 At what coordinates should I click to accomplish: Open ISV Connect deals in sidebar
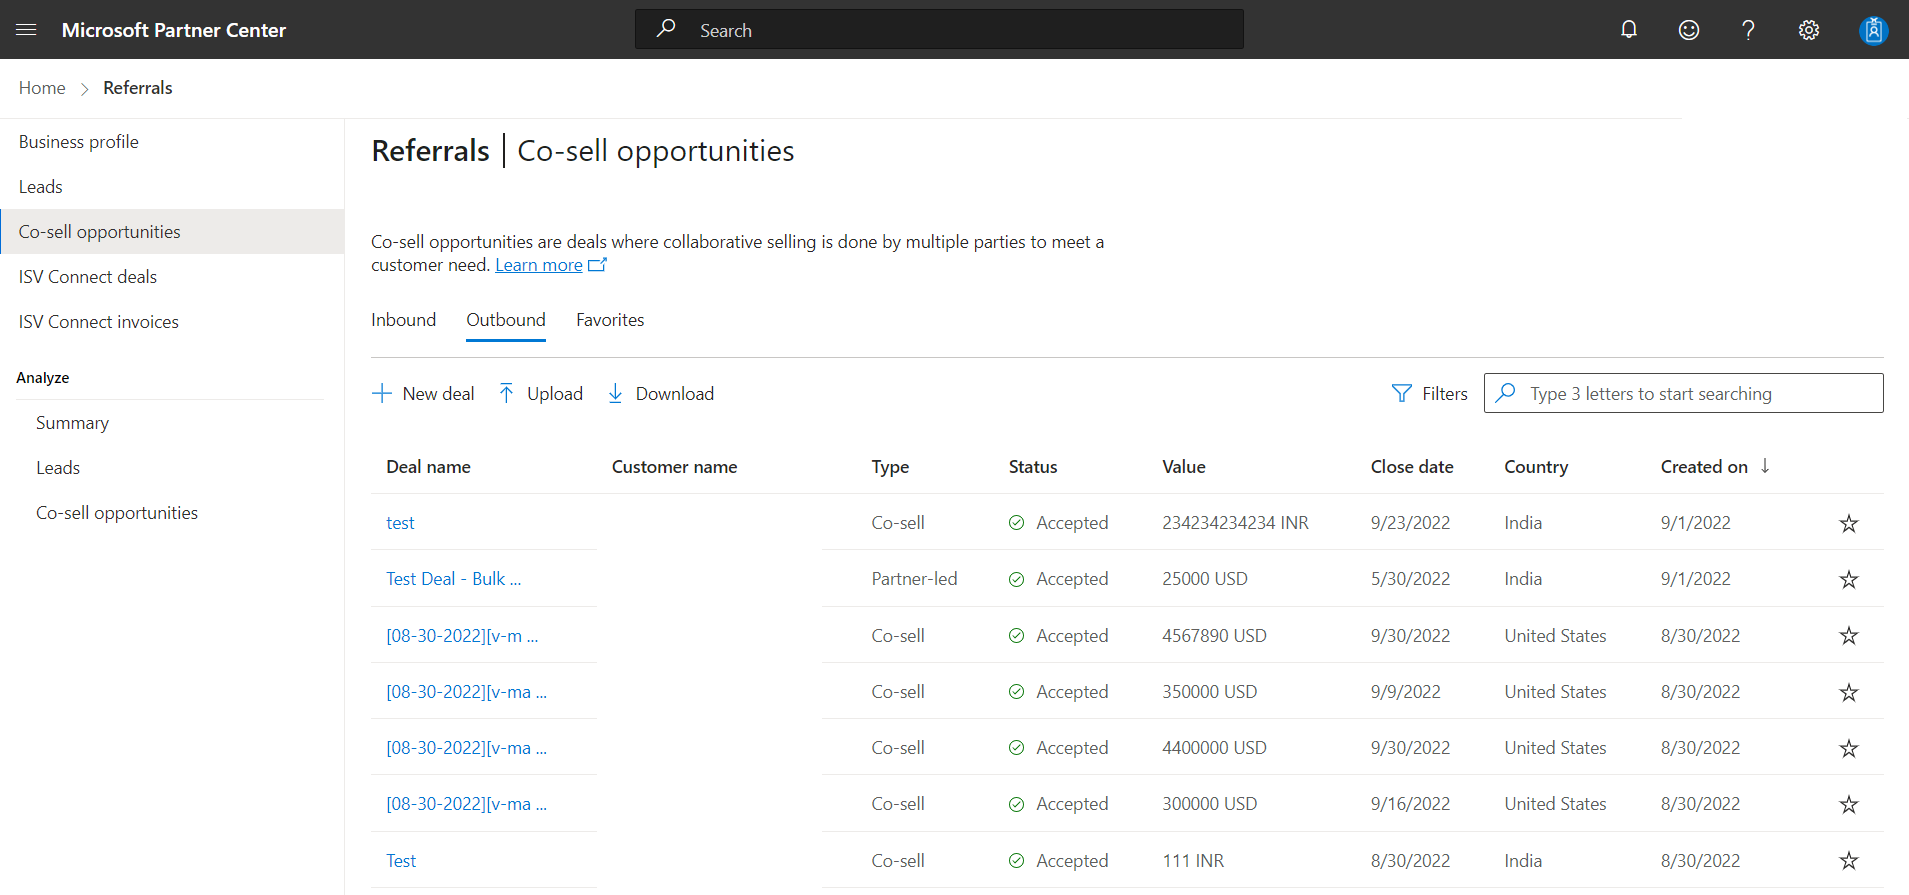pyautogui.click(x=88, y=277)
